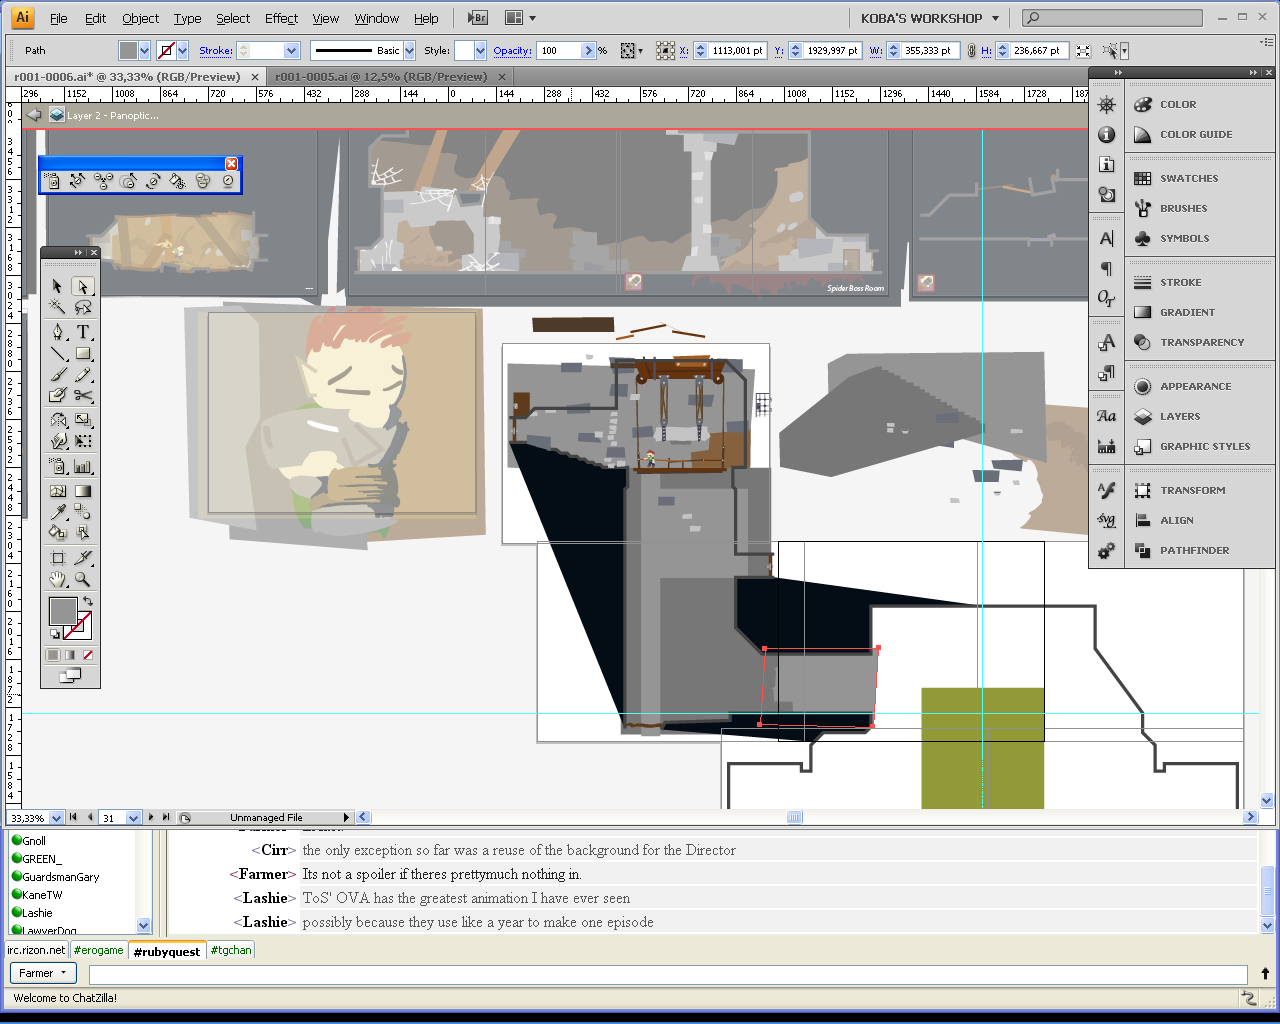Image resolution: width=1280 pixels, height=1024 pixels.
Task: Select the Zoom magnifier tool
Action: [x=83, y=579]
